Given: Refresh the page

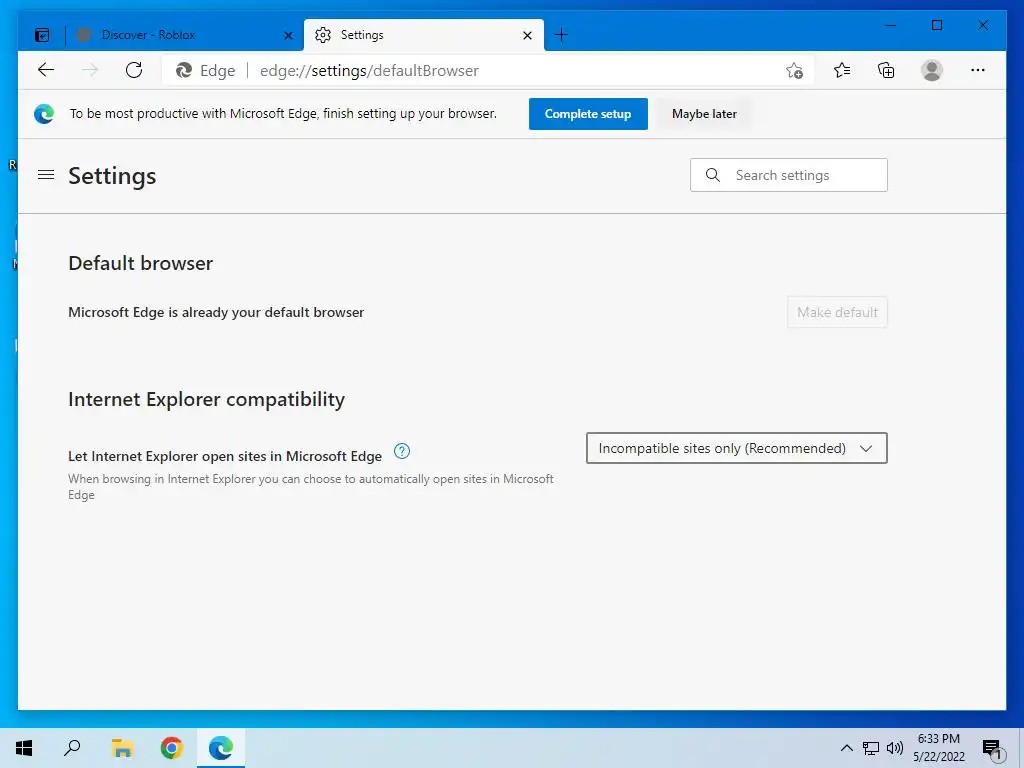Looking at the screenshot, I should (x=134, y=71).
